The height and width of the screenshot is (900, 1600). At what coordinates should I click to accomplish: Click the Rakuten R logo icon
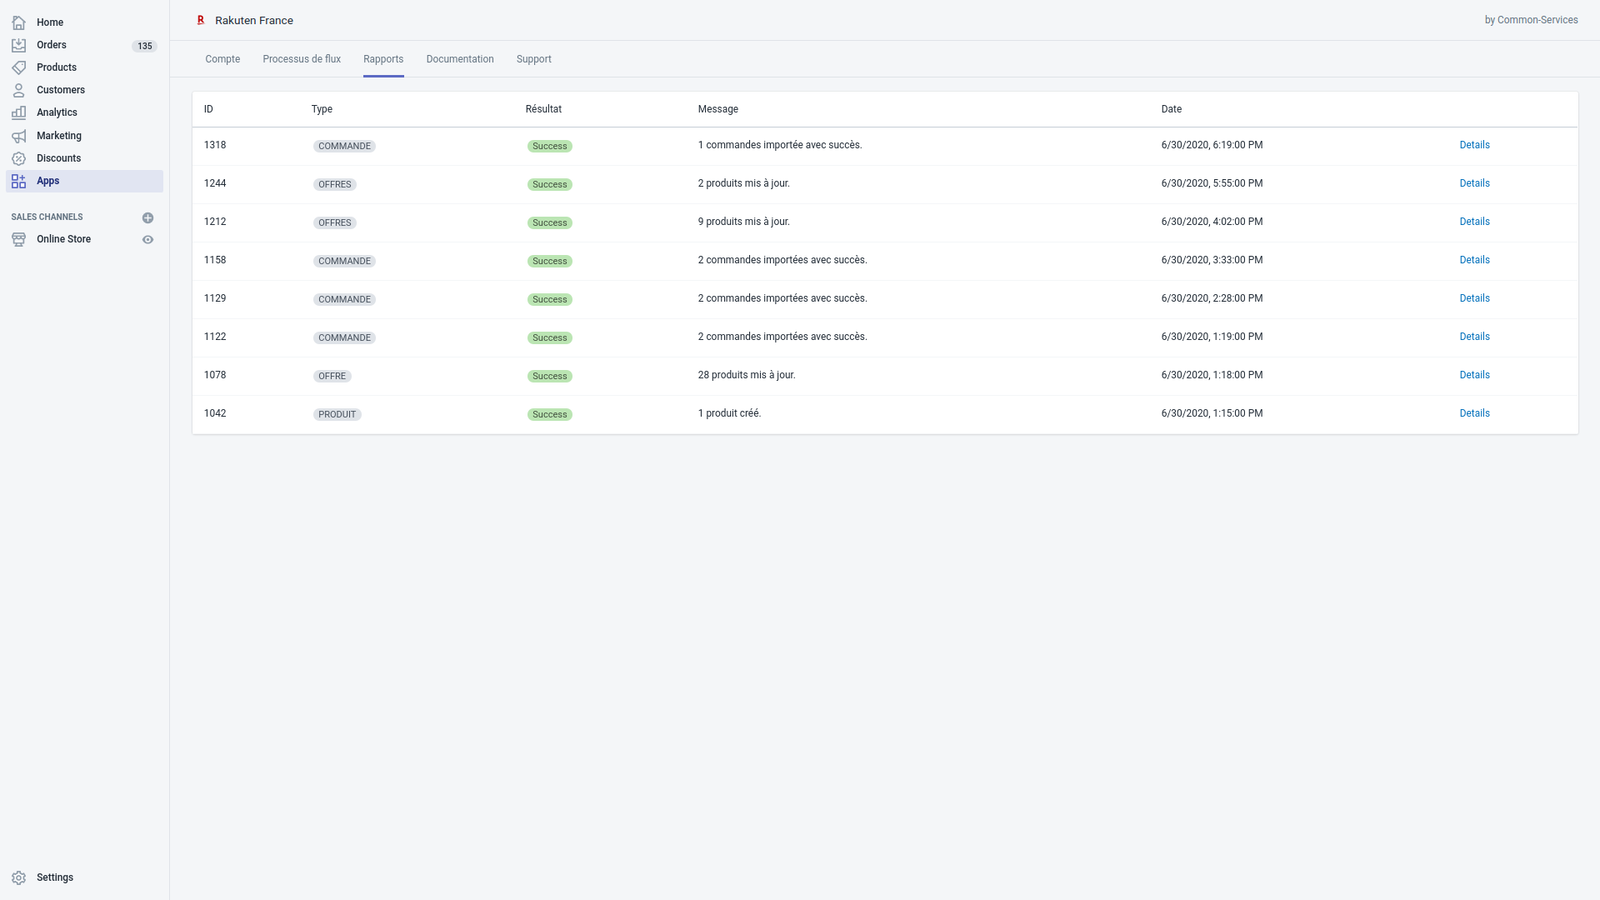200,20
